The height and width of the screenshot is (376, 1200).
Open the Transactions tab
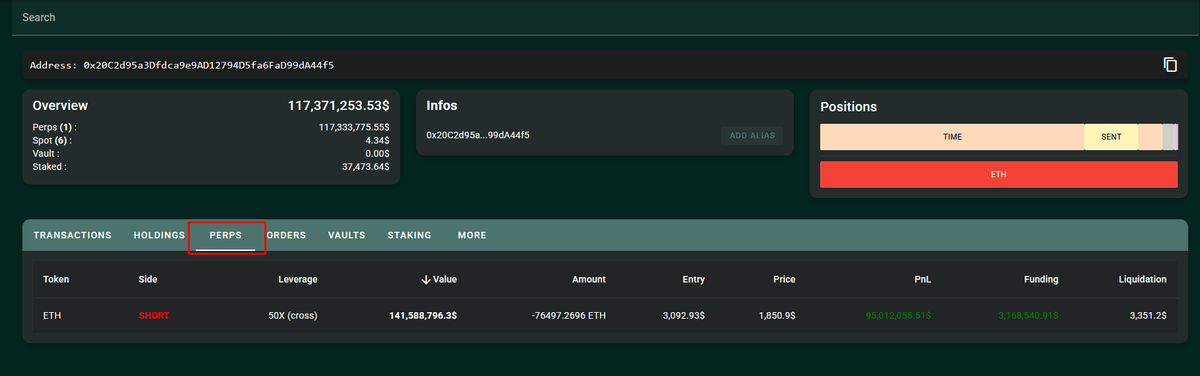pyautogui.click(x=72, y=235)
